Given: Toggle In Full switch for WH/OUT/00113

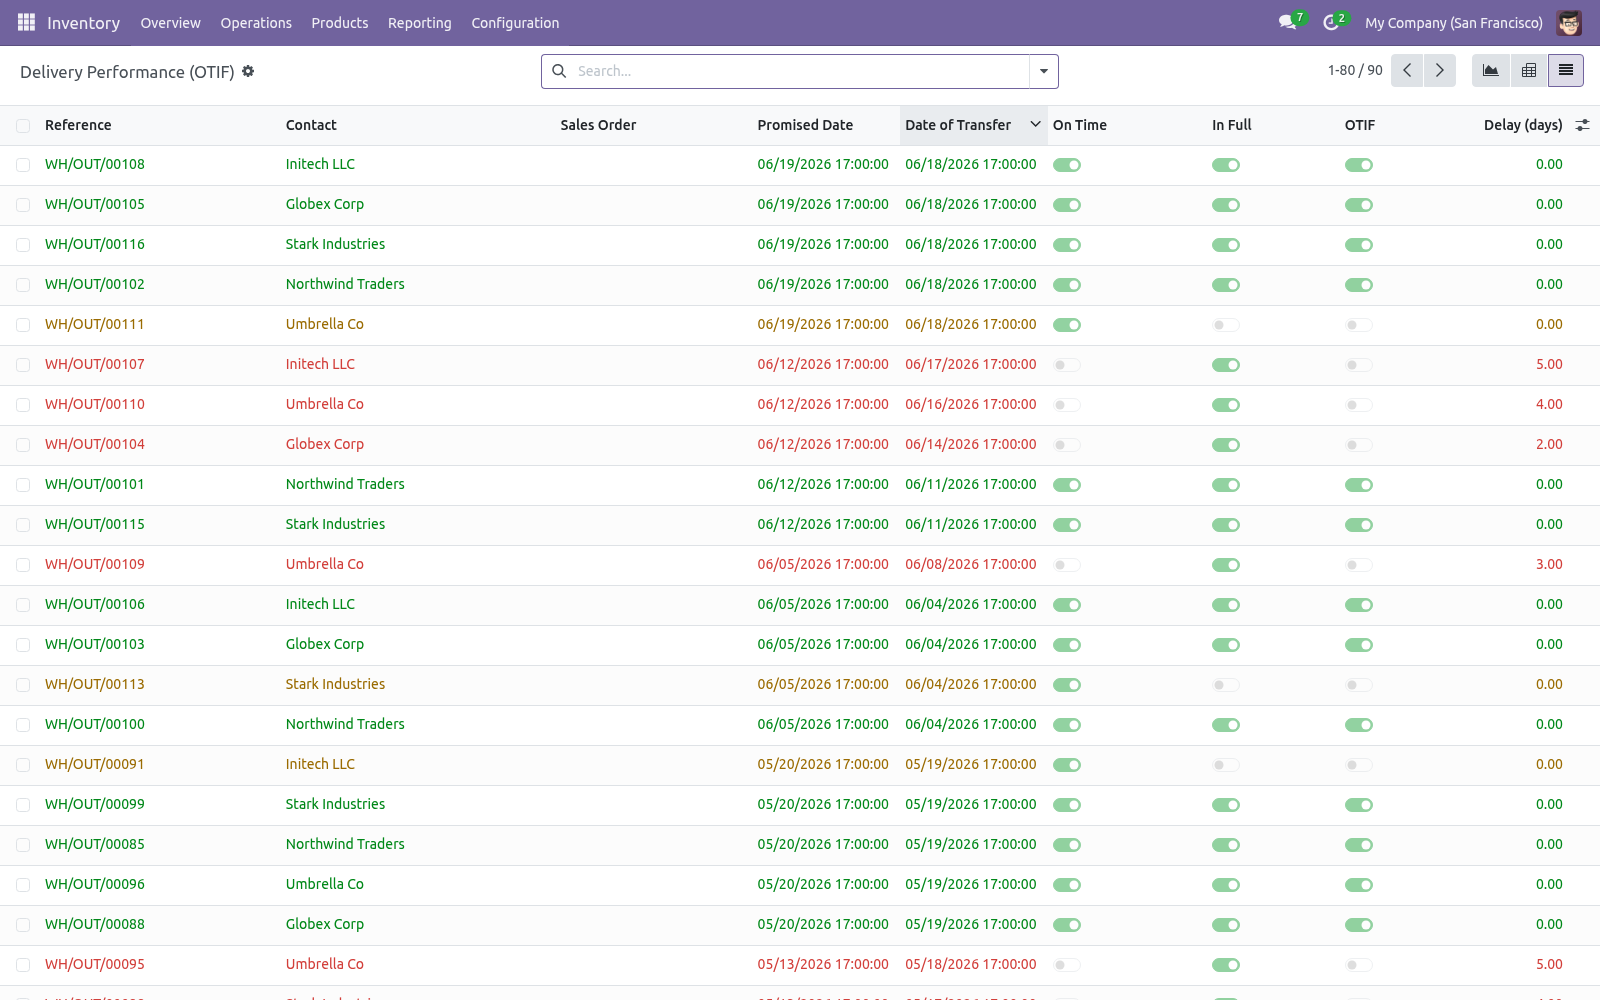Looking at the screenshot, I should (1226, 685).
